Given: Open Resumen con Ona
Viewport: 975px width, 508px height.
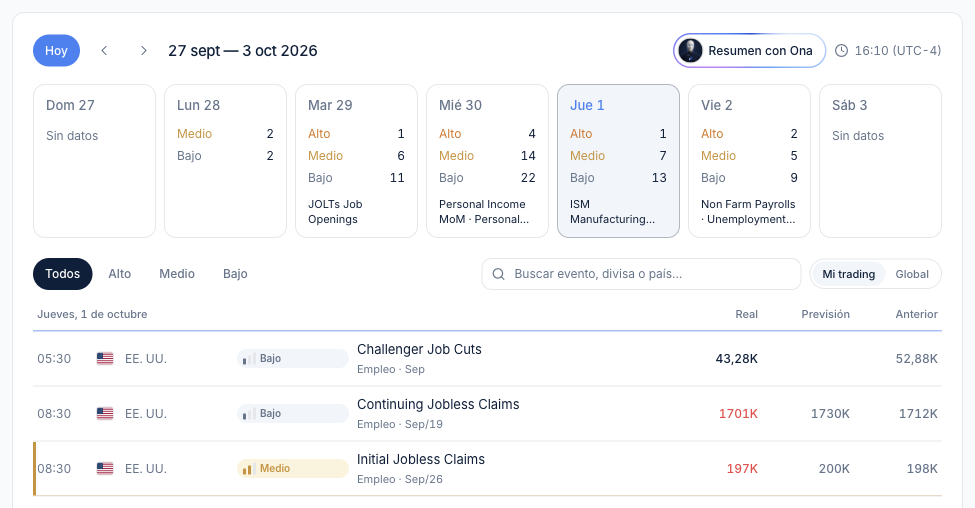Looking at the screenshot, I should point(749,50).
